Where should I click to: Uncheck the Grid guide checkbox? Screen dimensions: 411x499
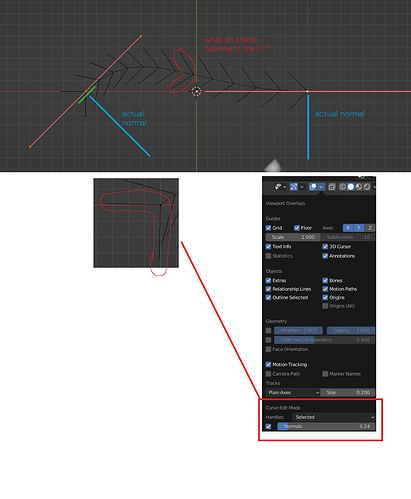coord(268,228)
